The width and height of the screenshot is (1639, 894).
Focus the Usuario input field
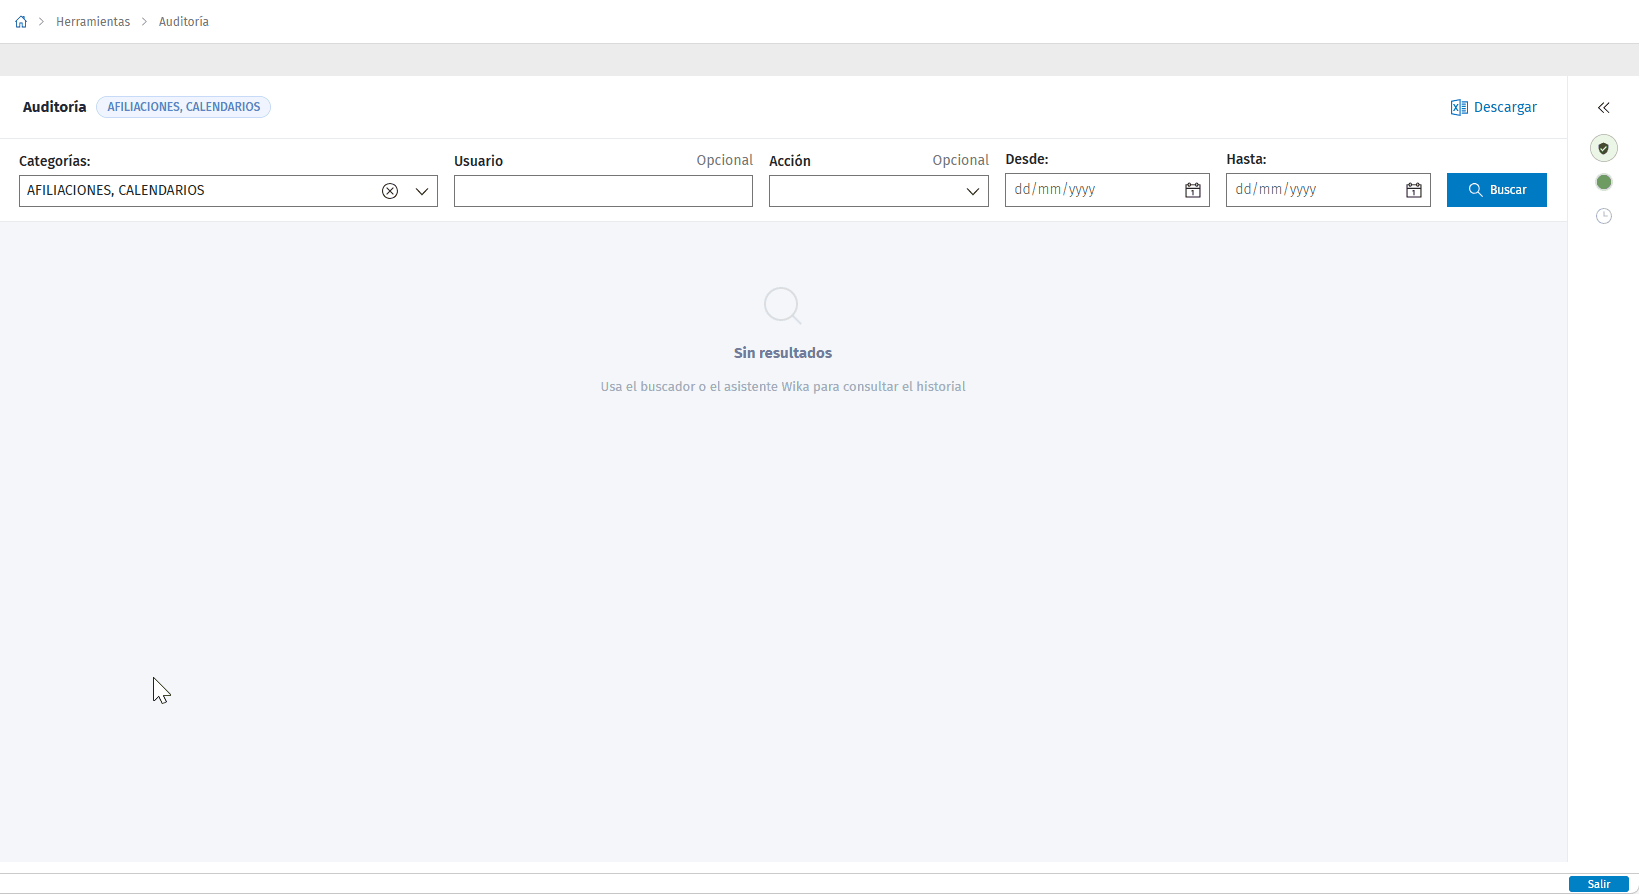coord(603,191)
